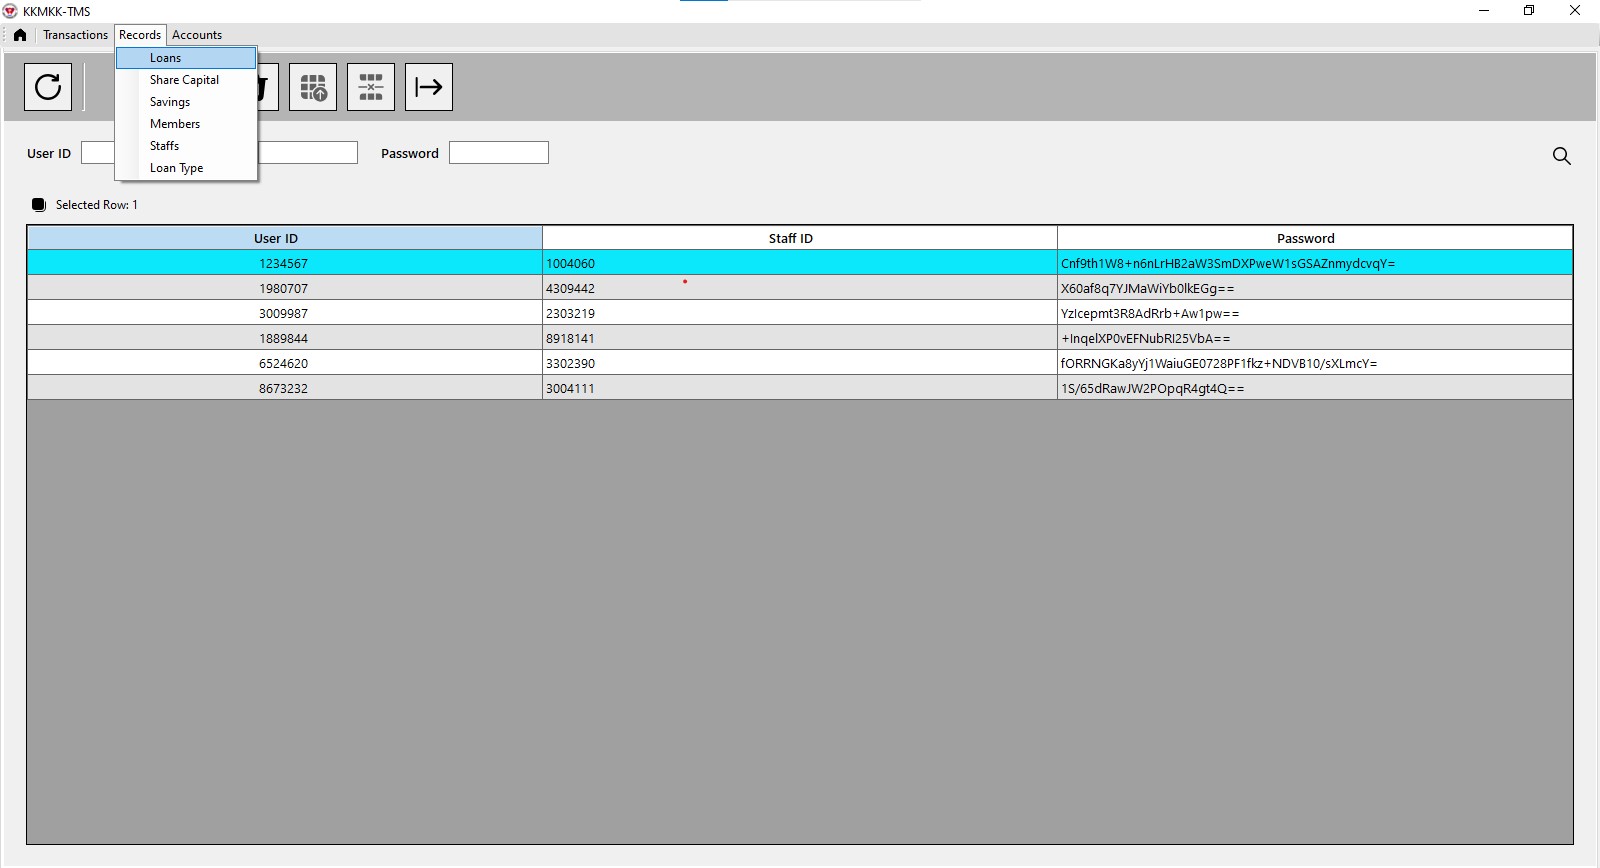1600x868 pixels.
Task: Select Savings from the dropdown menu
Action: pos(186,102)
